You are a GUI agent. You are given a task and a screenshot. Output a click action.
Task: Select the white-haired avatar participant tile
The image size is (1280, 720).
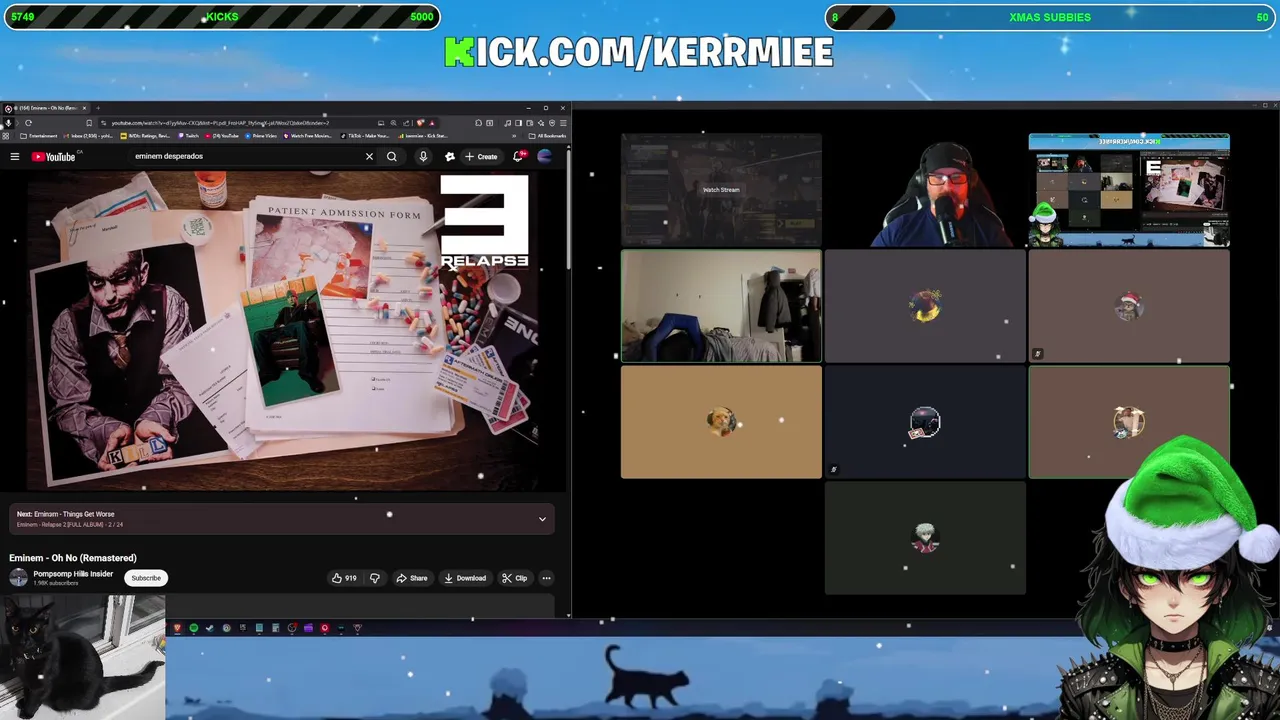[925, 538]
